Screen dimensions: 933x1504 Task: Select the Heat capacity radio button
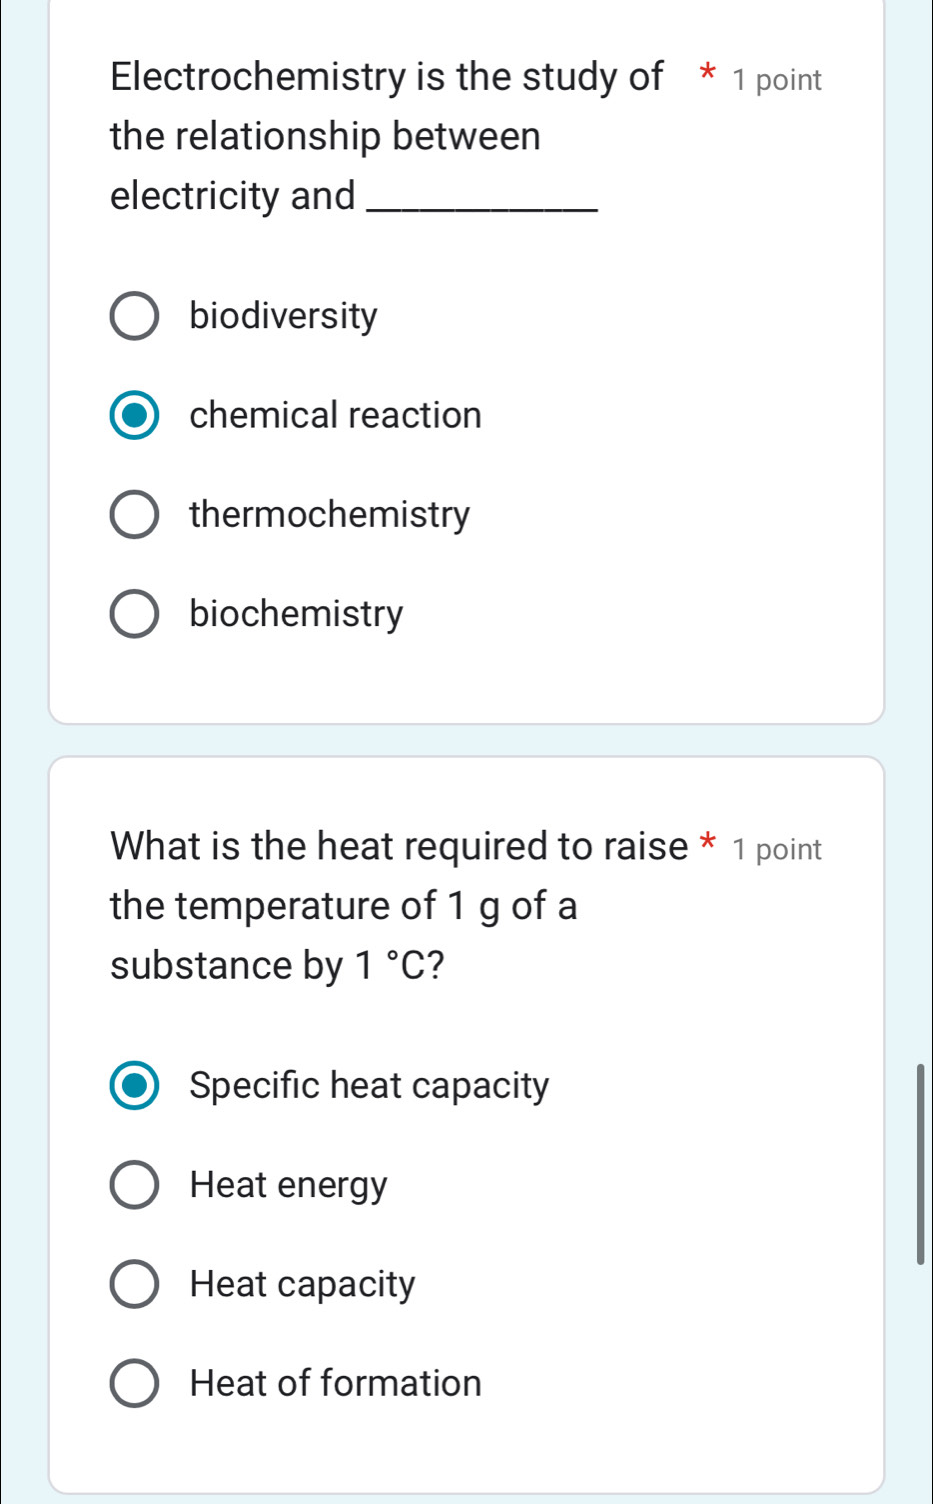133,1285
